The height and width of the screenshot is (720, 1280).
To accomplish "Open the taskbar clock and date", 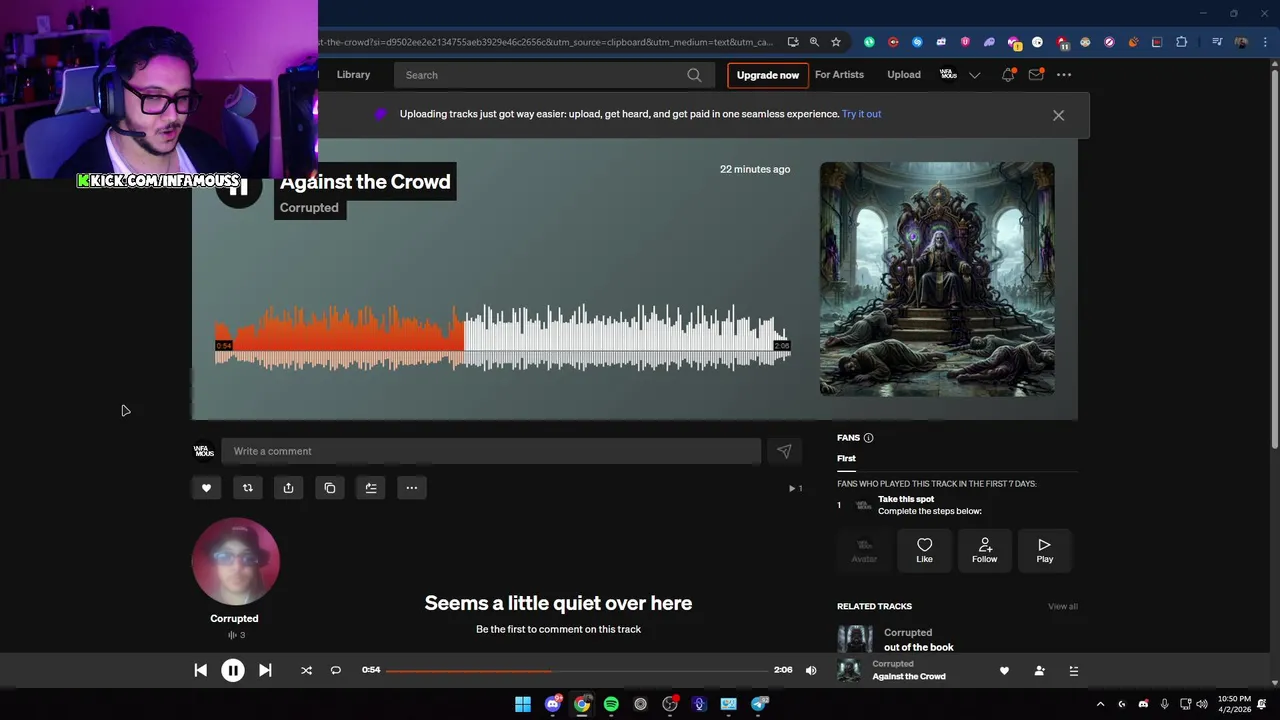I will click(1234, 704).
